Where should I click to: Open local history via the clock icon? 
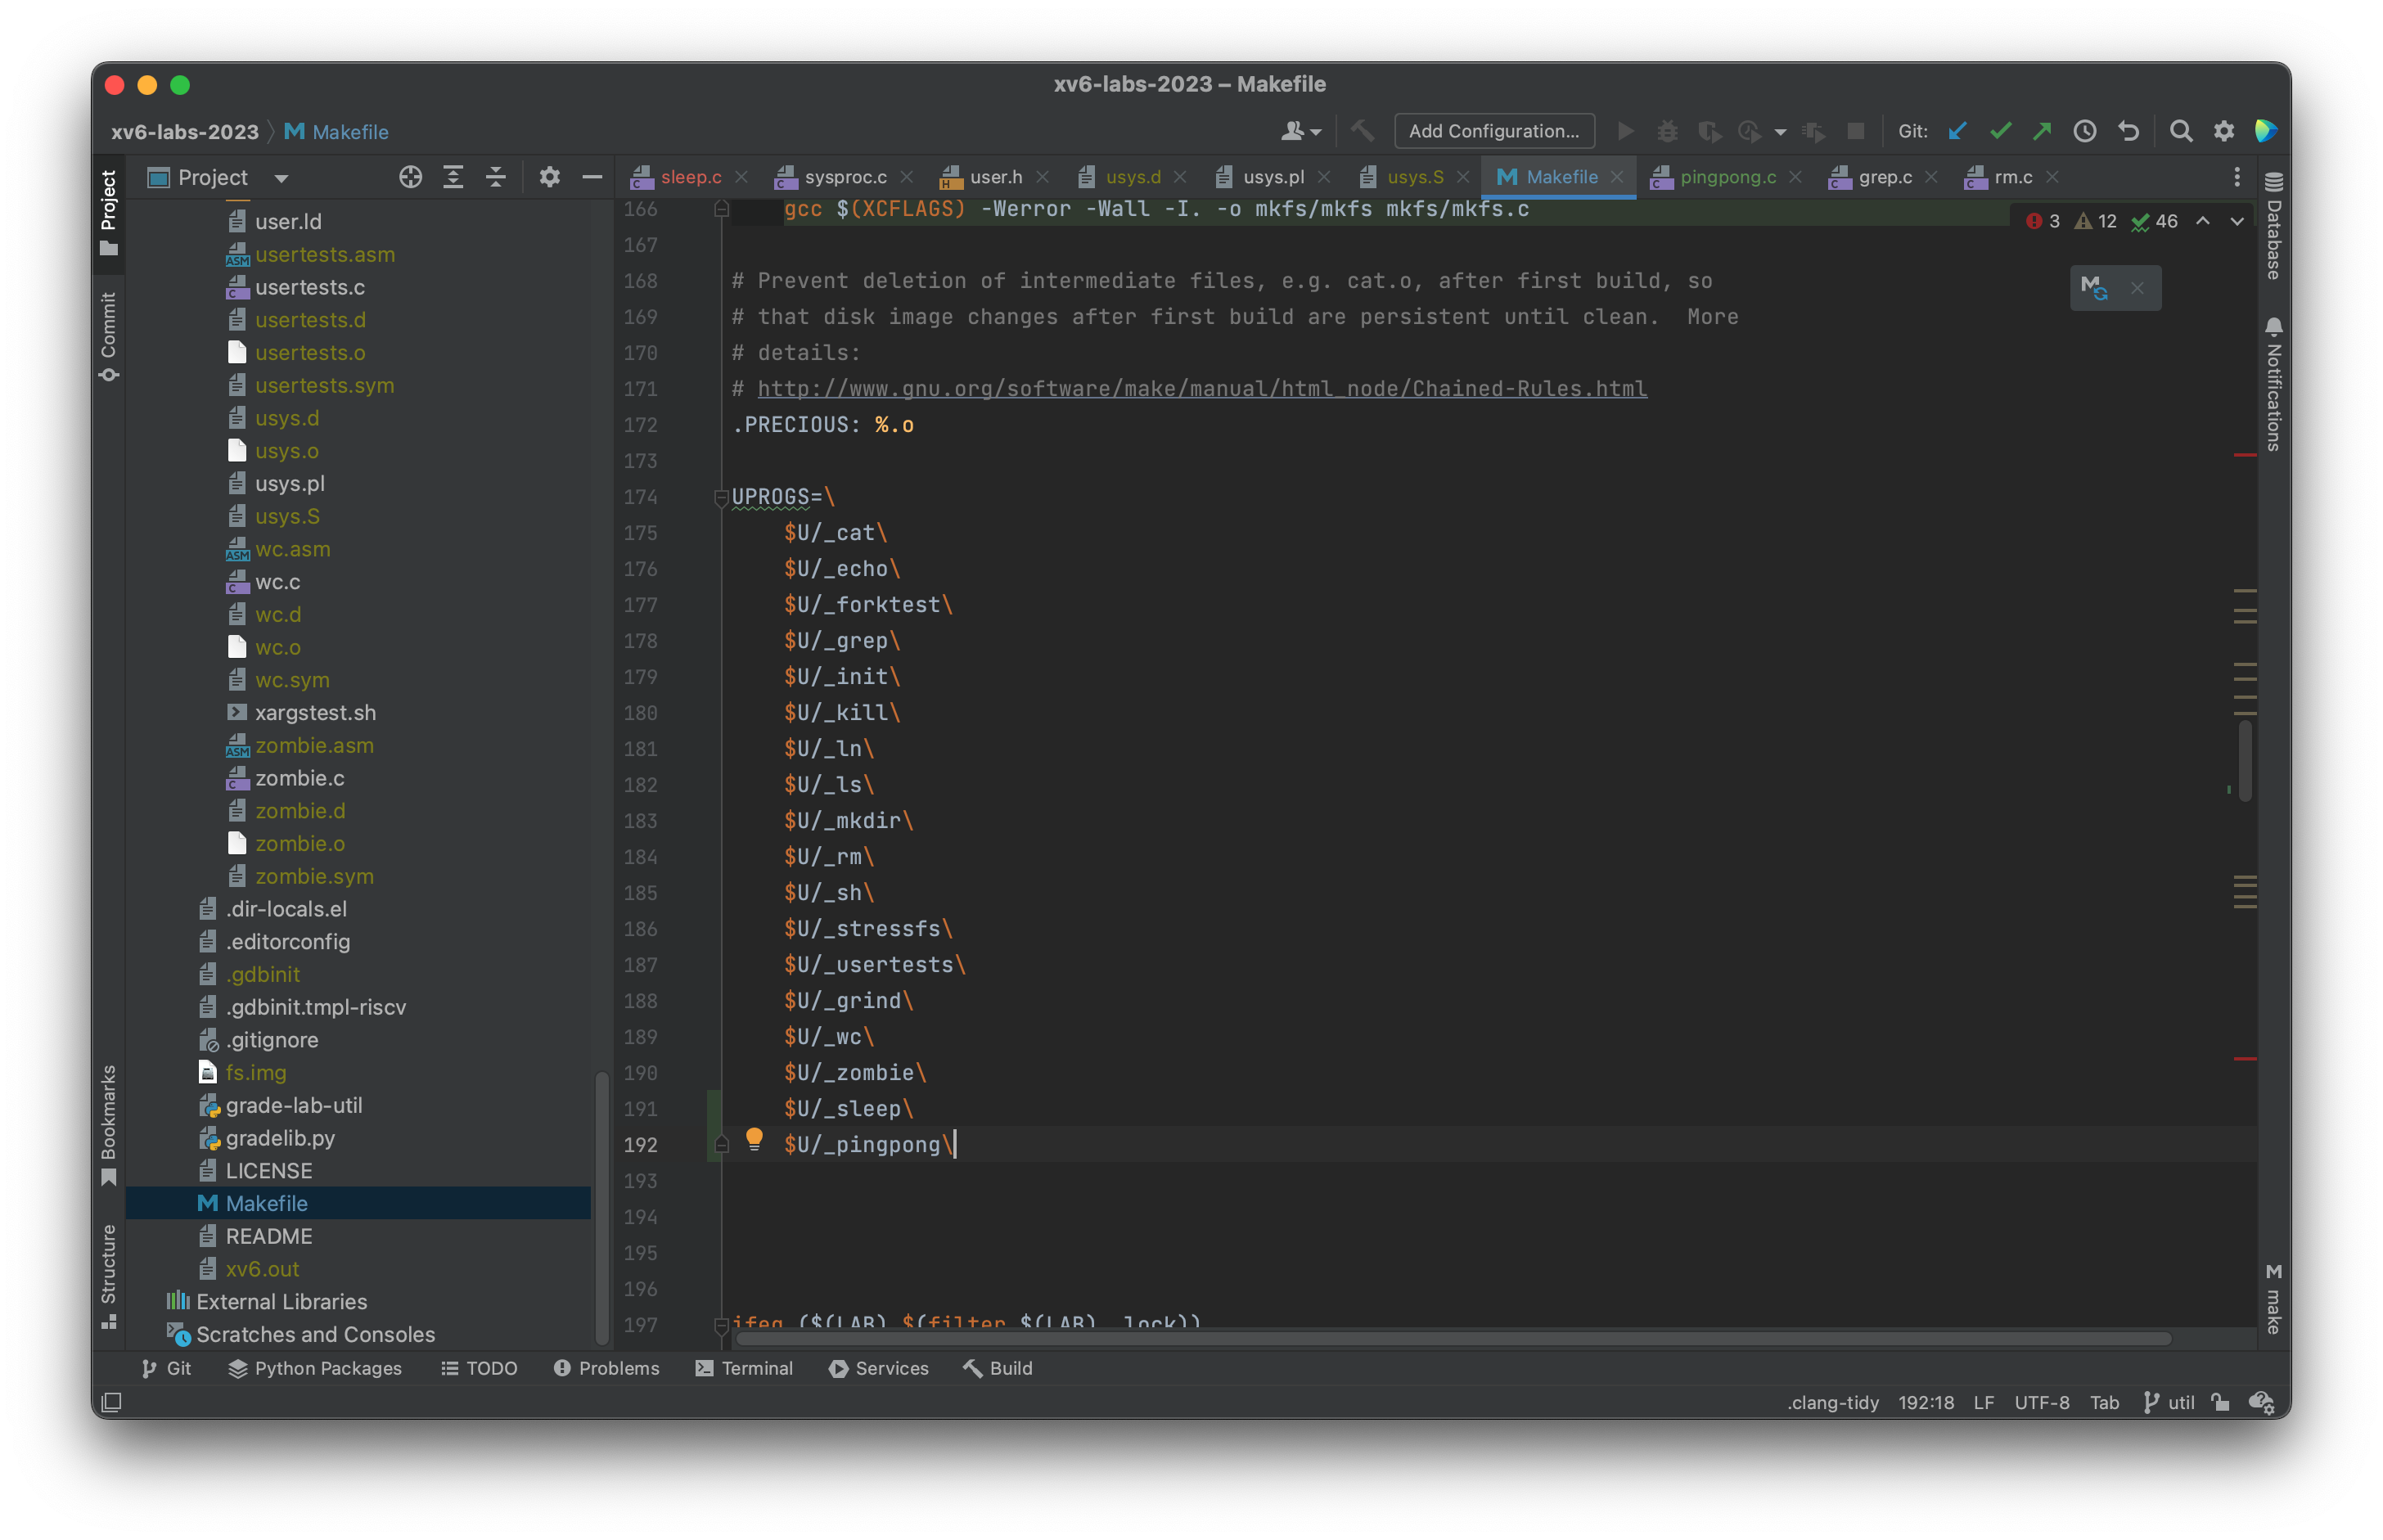(2084, 131)
